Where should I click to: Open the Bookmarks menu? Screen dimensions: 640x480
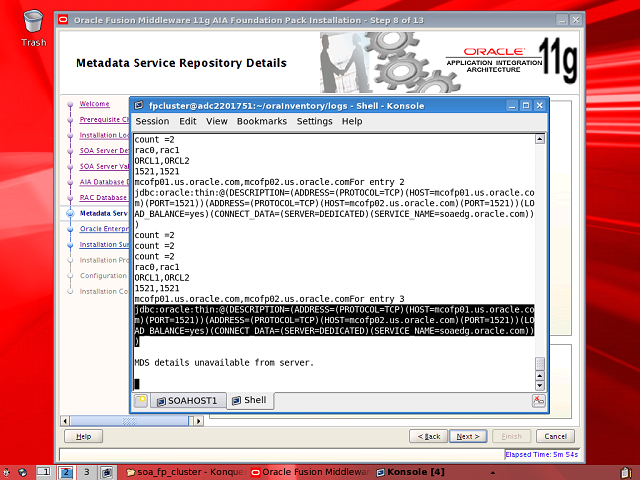click(x=261, y=121)
